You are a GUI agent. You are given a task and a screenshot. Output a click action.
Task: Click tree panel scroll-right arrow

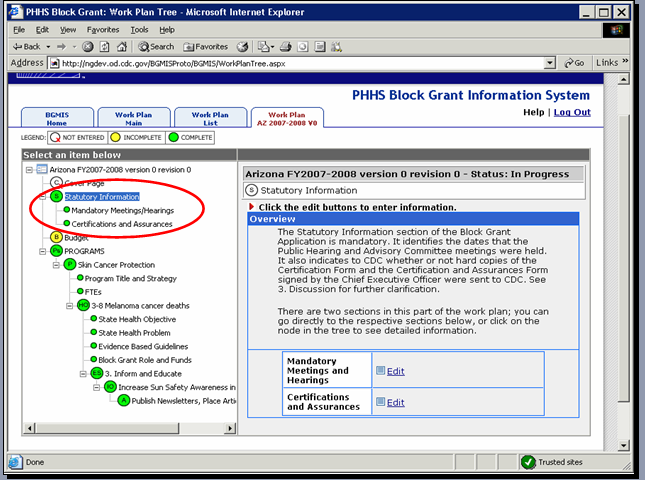click(230, 428)
